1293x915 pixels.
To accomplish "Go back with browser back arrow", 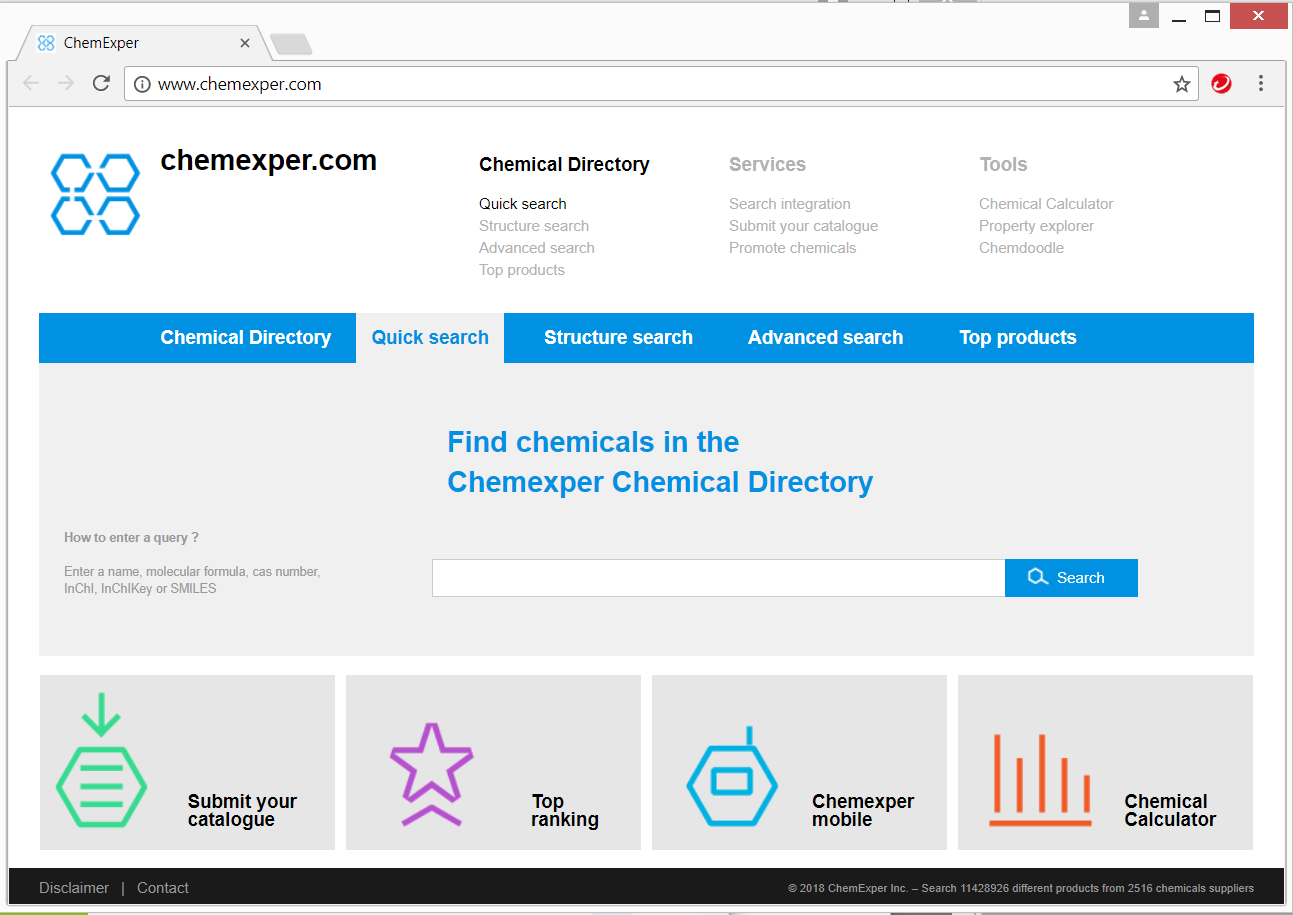I will [x=31, y=84].
